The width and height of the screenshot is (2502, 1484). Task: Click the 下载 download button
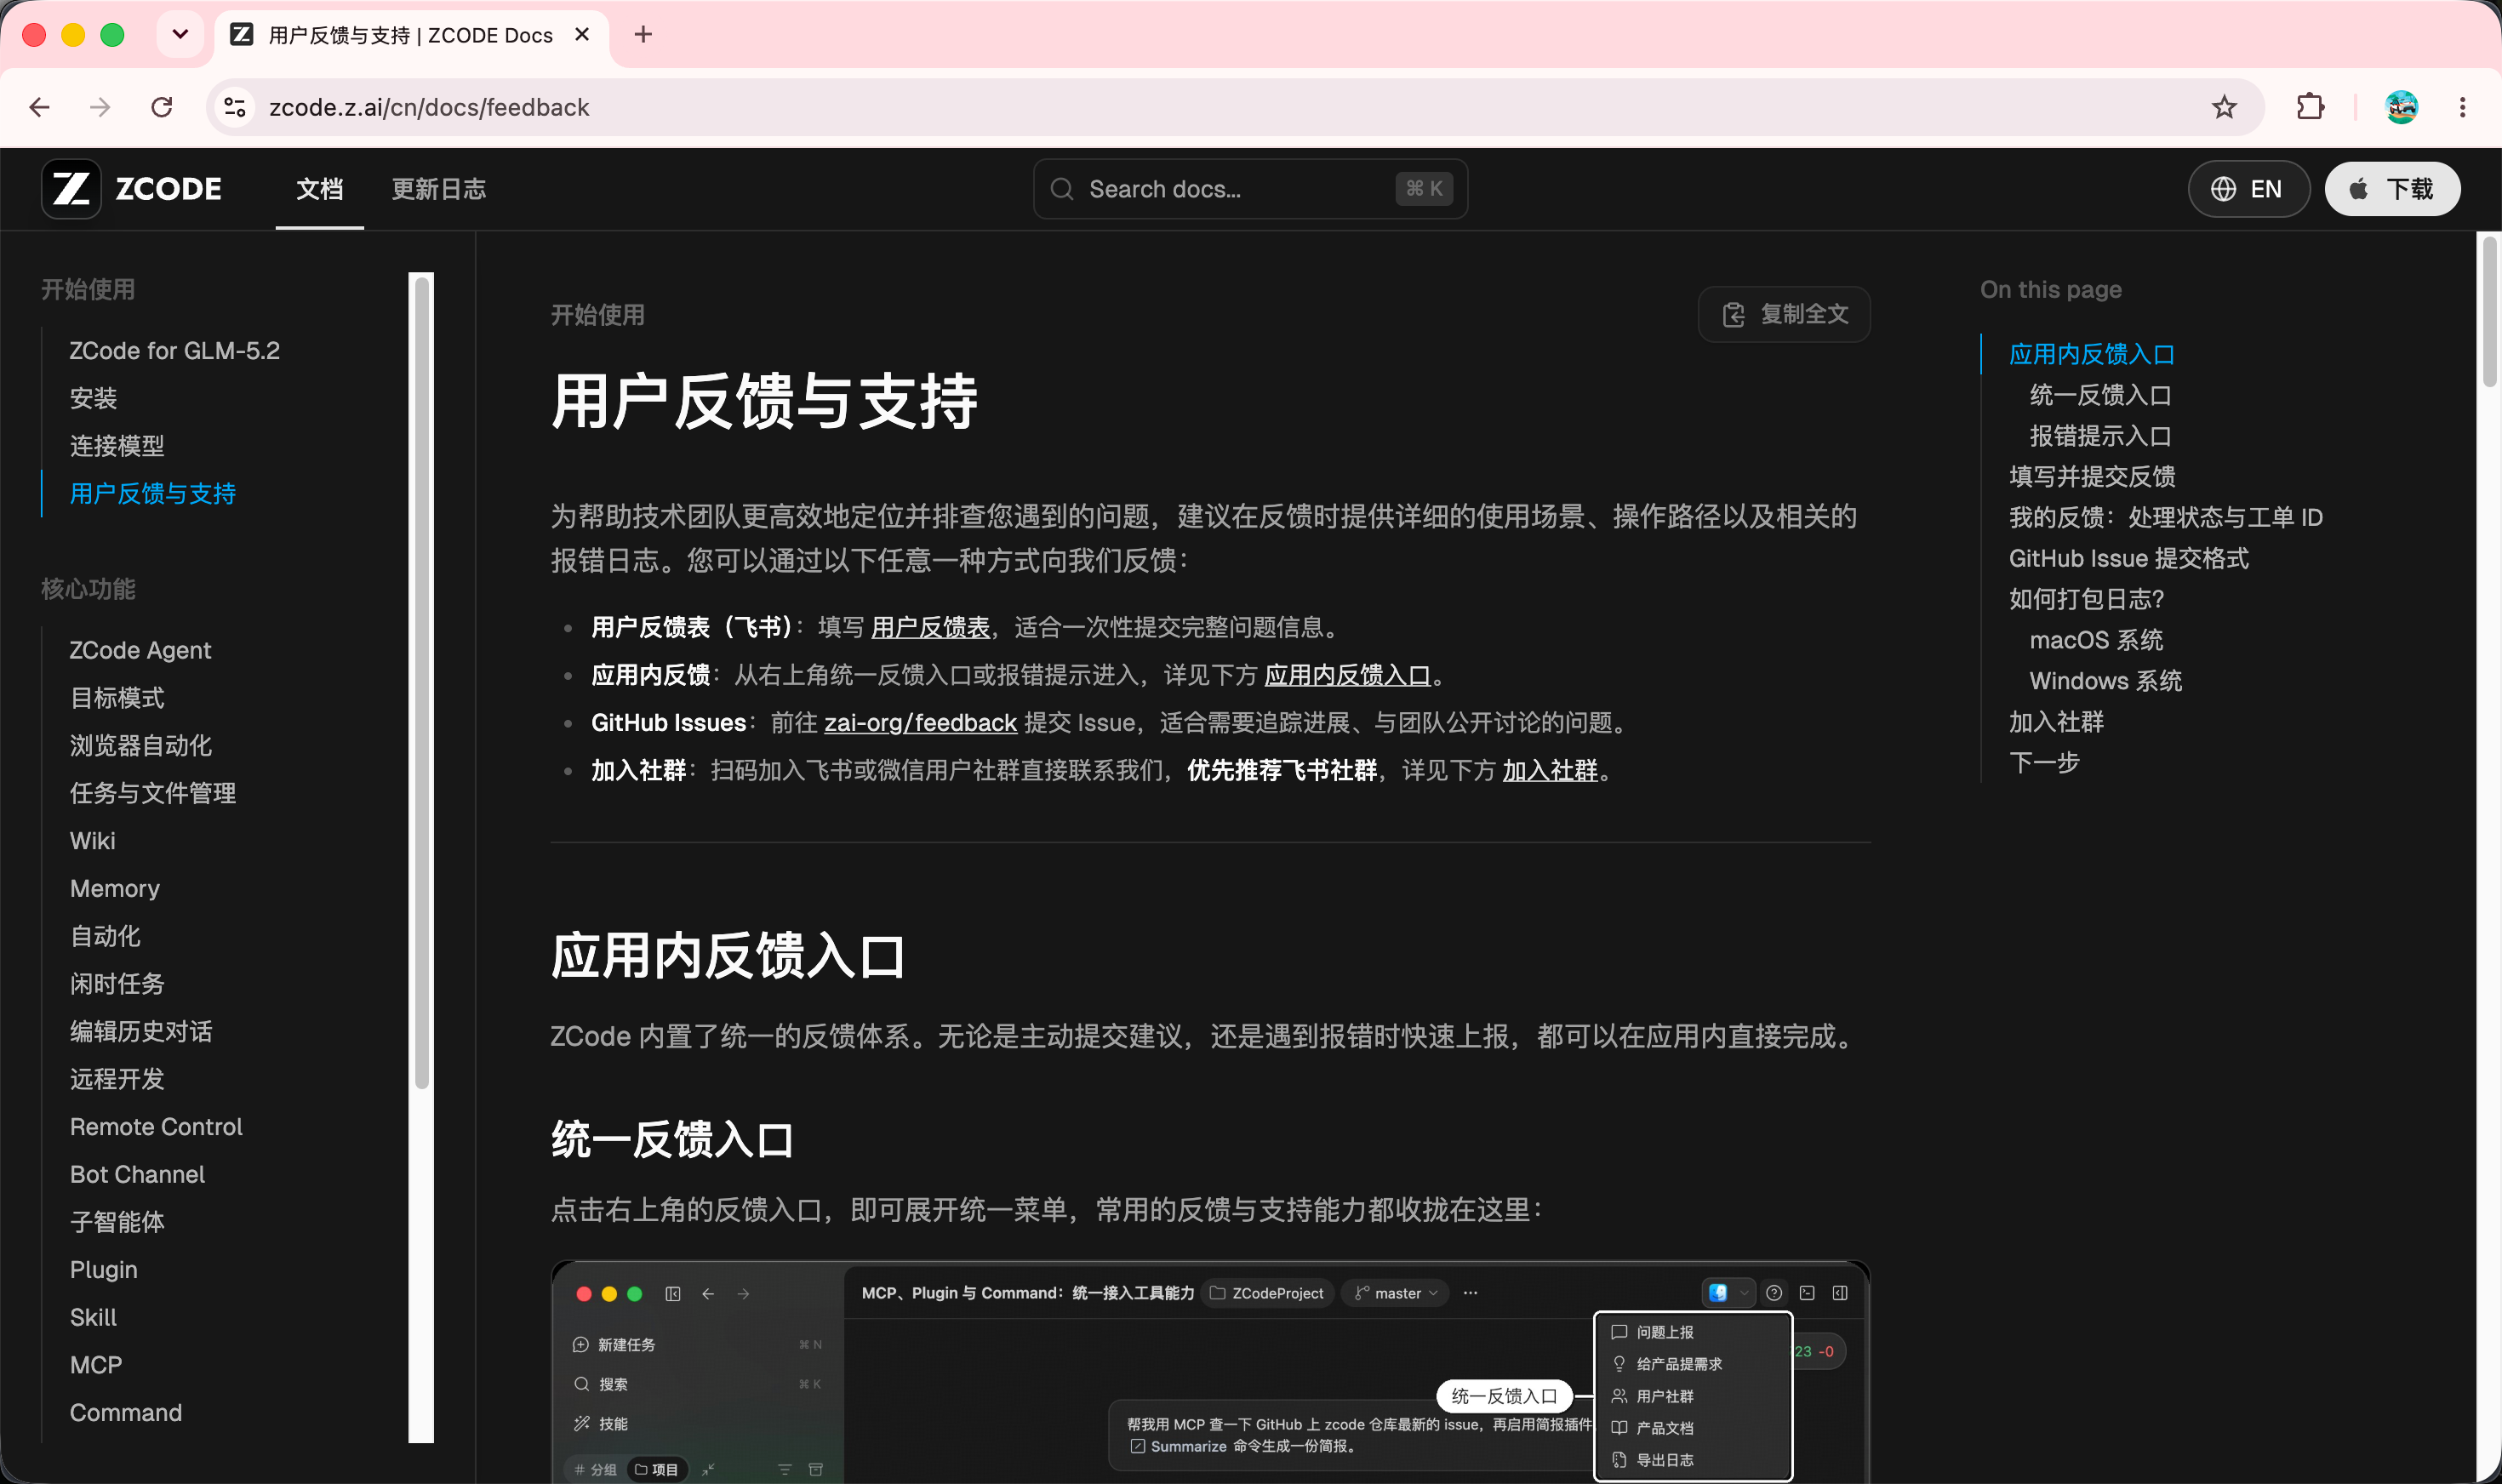2392,189
